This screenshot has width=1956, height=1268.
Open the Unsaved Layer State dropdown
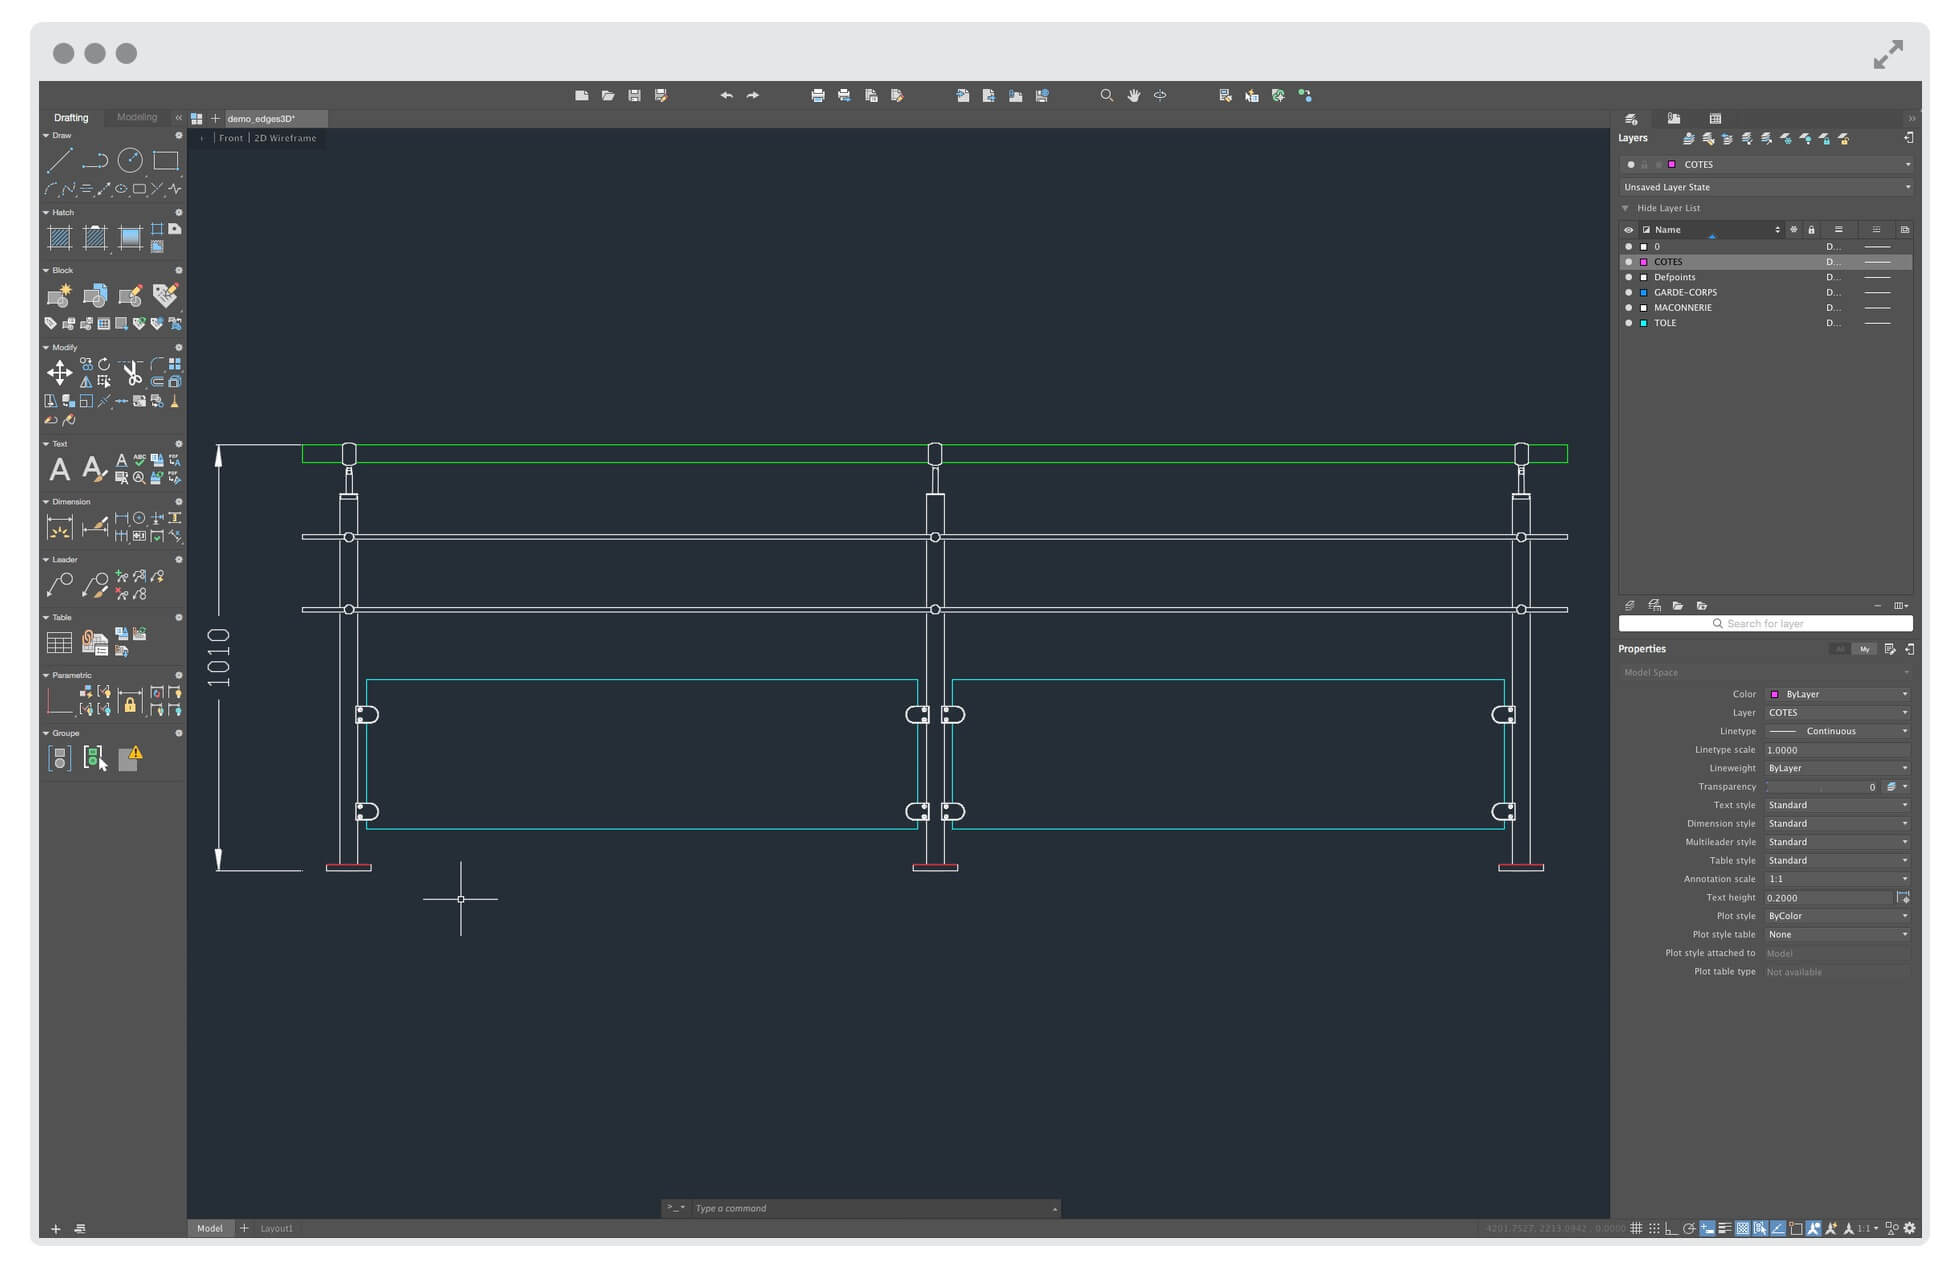click(1765, 187)
